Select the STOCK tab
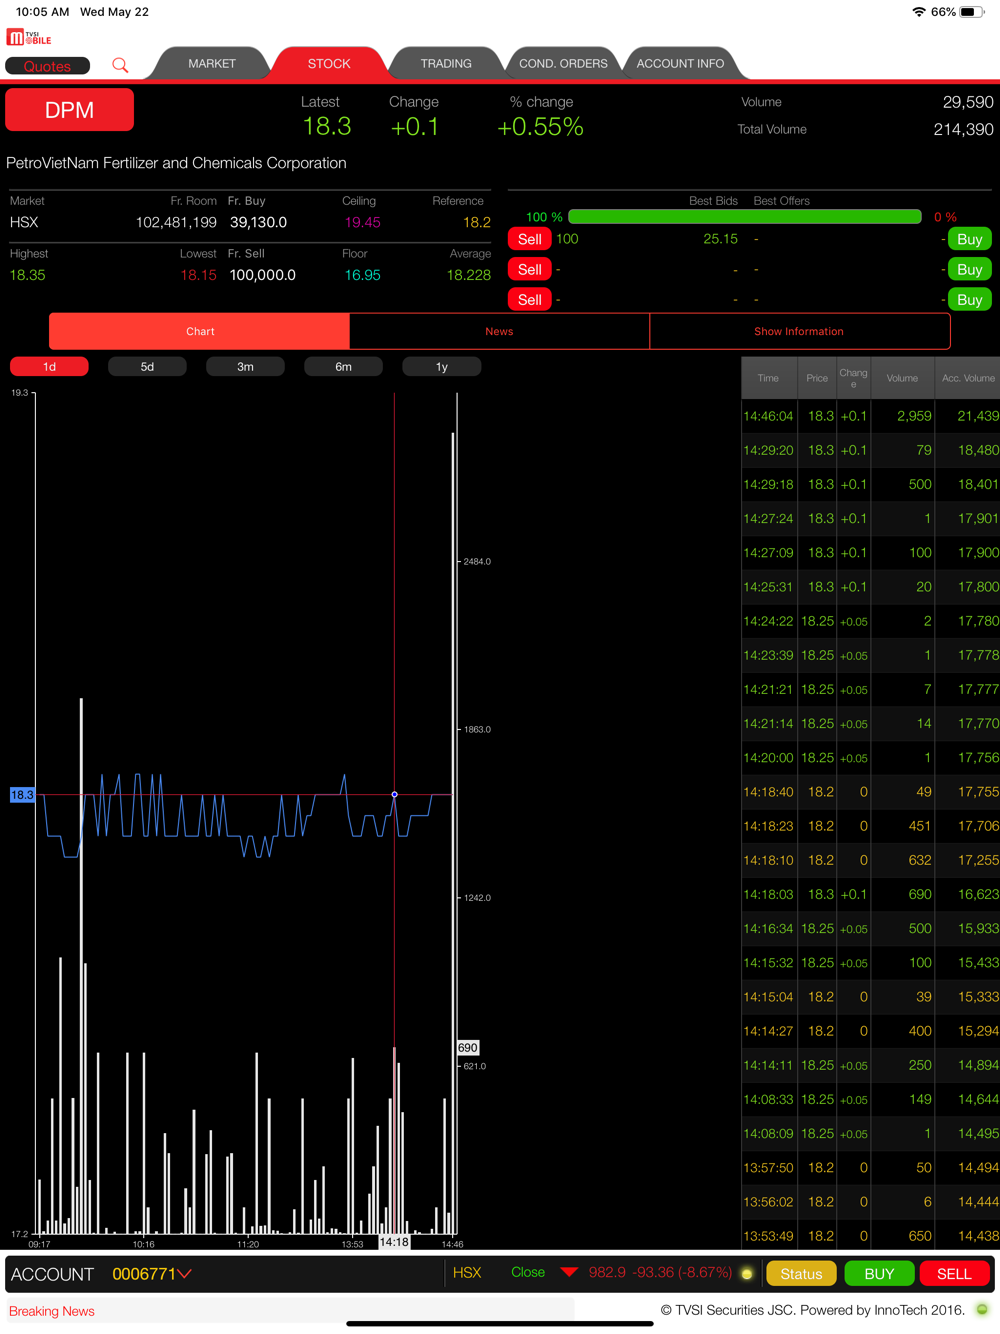Viewport: 1000px width, 1334px height. [x=329, y=63]
